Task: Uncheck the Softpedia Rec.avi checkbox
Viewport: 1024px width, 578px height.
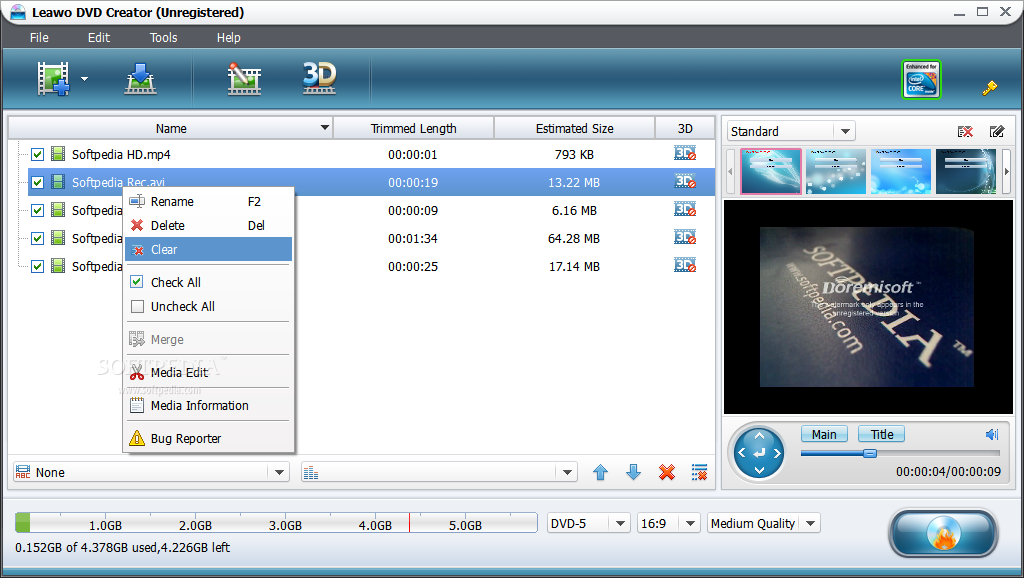Action: pyautogui.click(x=37, y=182)
